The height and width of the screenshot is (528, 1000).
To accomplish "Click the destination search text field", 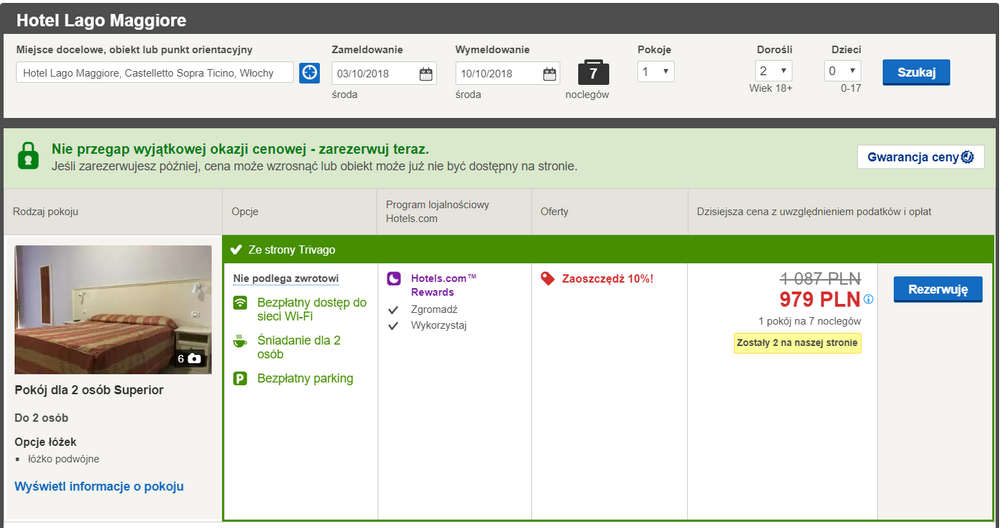I will point(155,73).
